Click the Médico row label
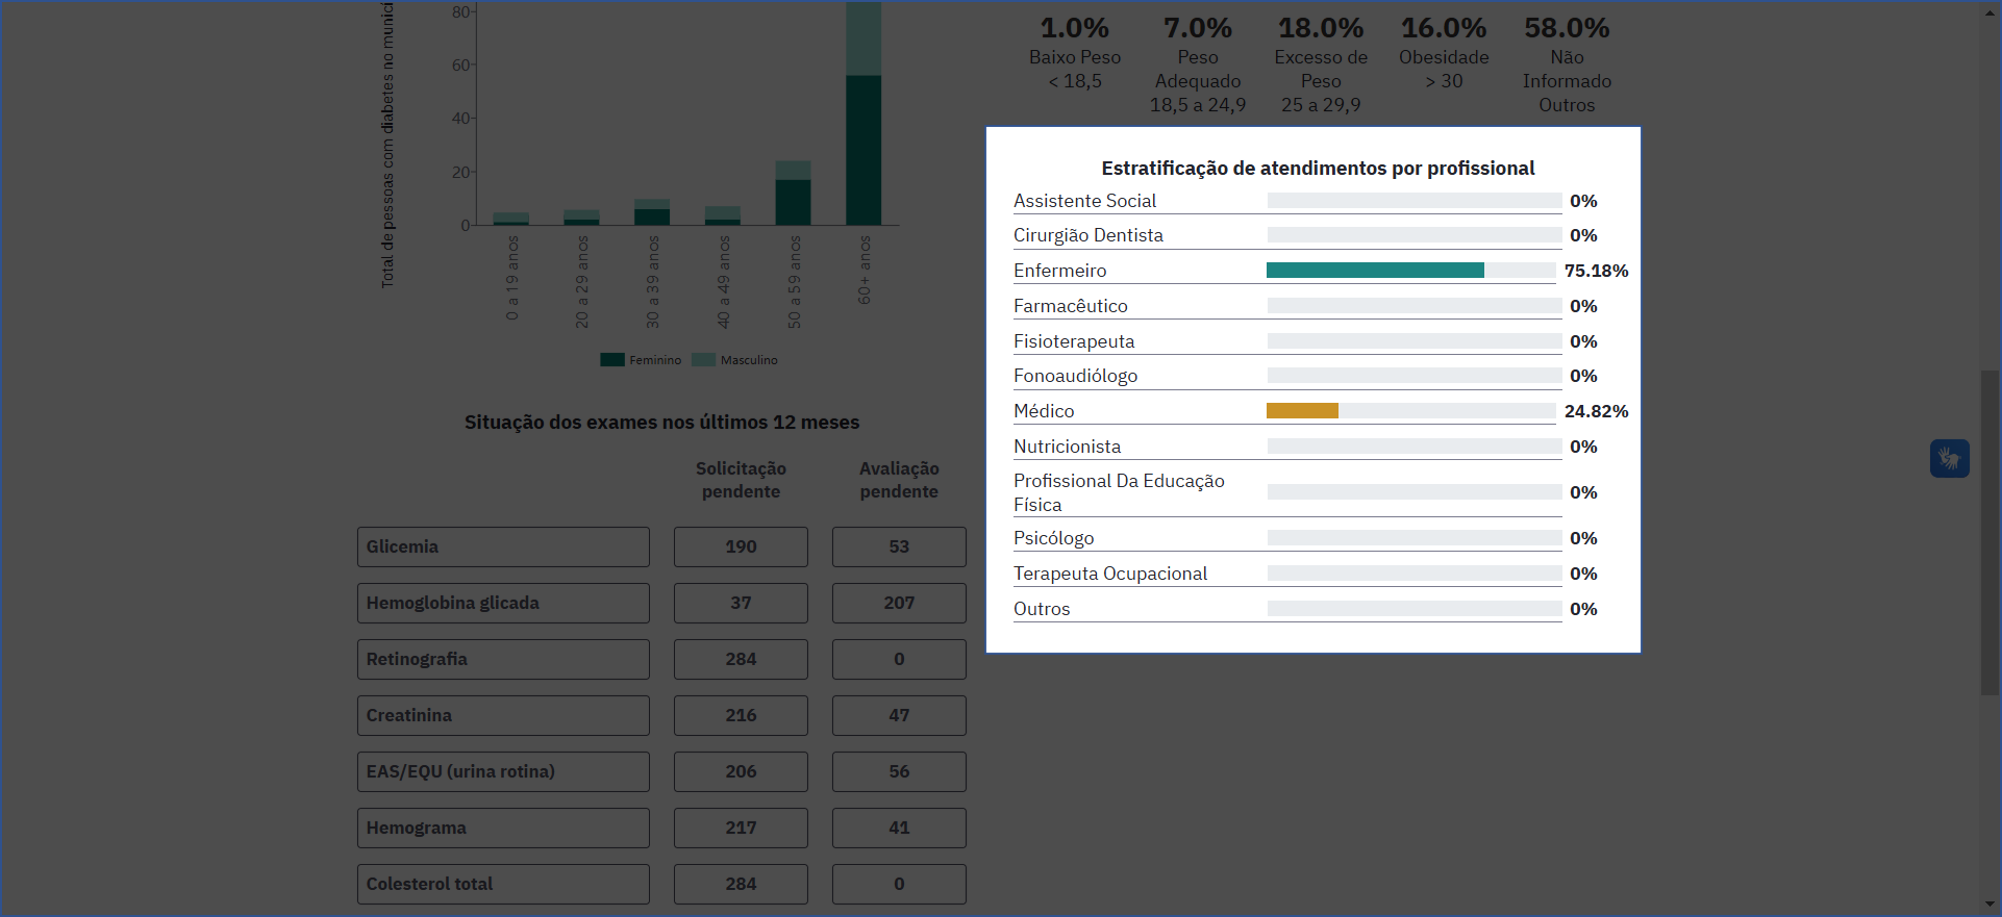The image size is (2002, 917). tap(1043, 411)
